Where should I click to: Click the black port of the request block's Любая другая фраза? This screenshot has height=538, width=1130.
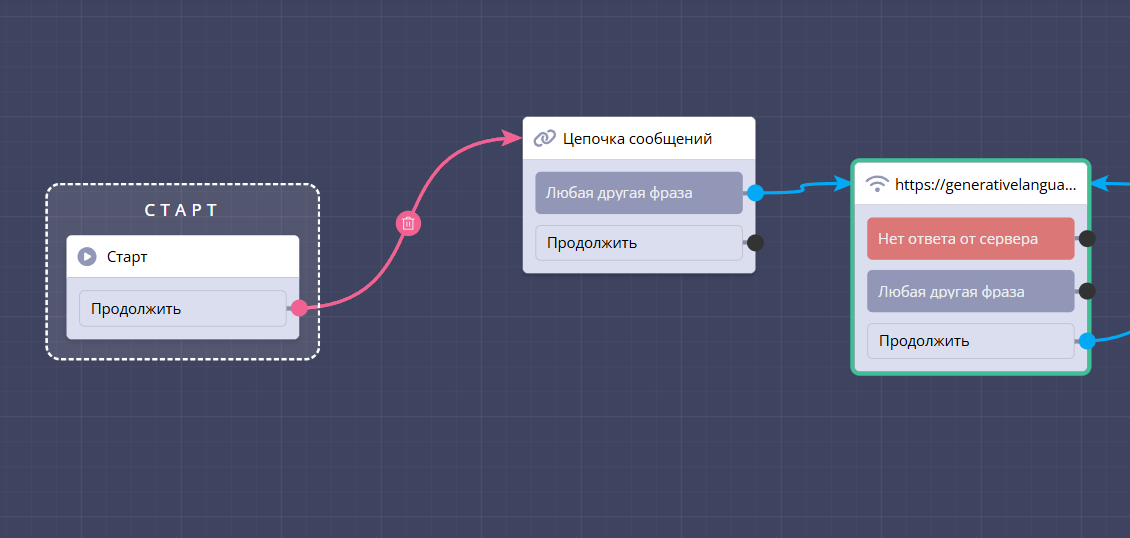click(1087, 291)
